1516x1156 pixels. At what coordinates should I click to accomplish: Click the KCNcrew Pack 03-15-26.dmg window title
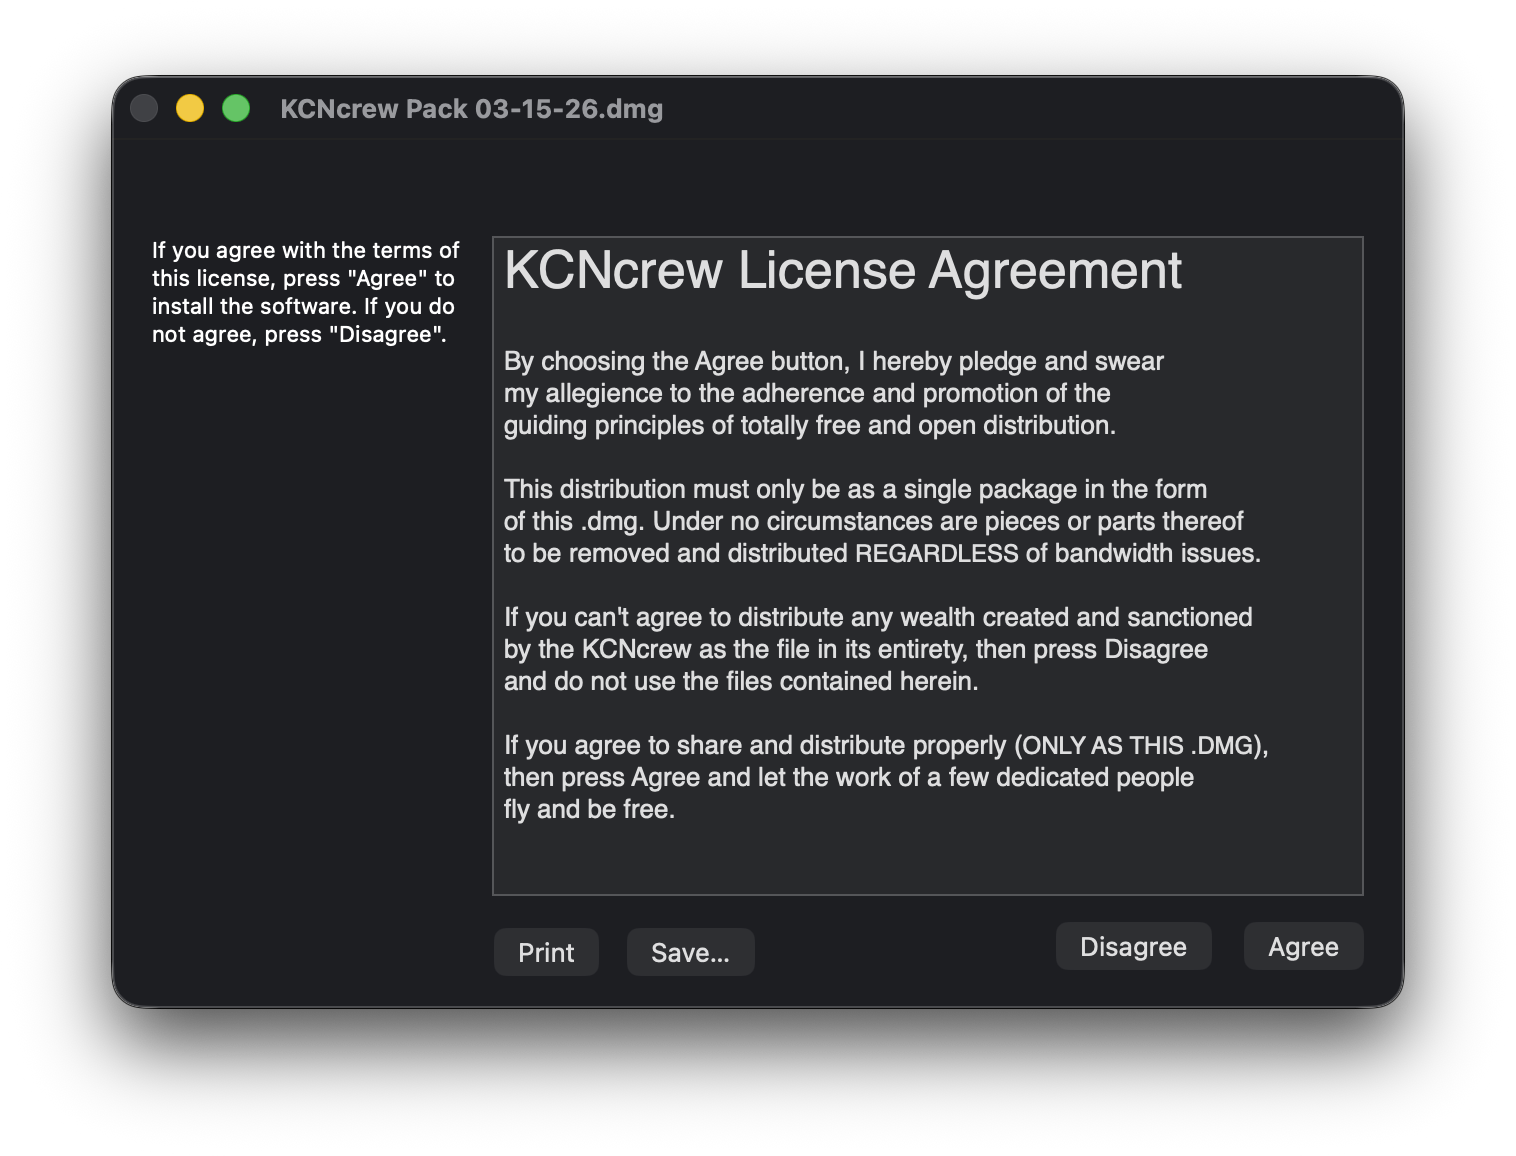tap(471, 109)
